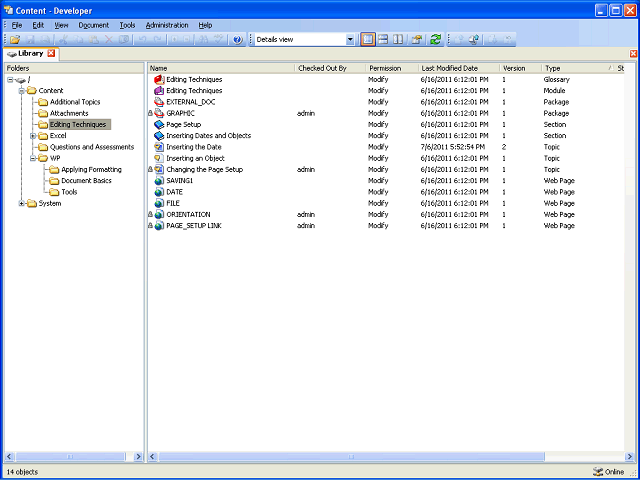Screen dimensions: 640x480
Task: Open the File menu
Action: pyautogui.click(x=17, y=25)
